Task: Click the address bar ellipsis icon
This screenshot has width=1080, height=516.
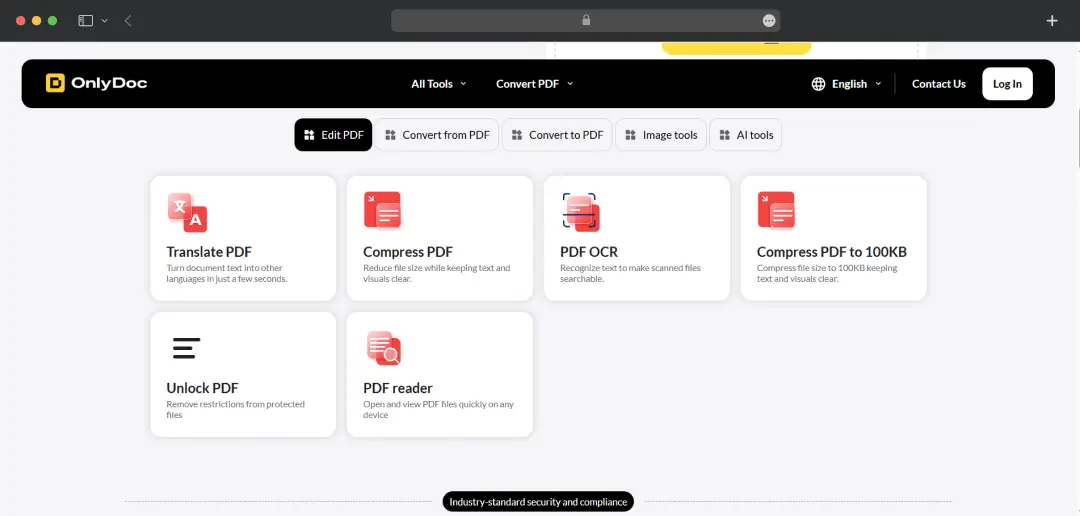Action: click(x=769, y=21)
